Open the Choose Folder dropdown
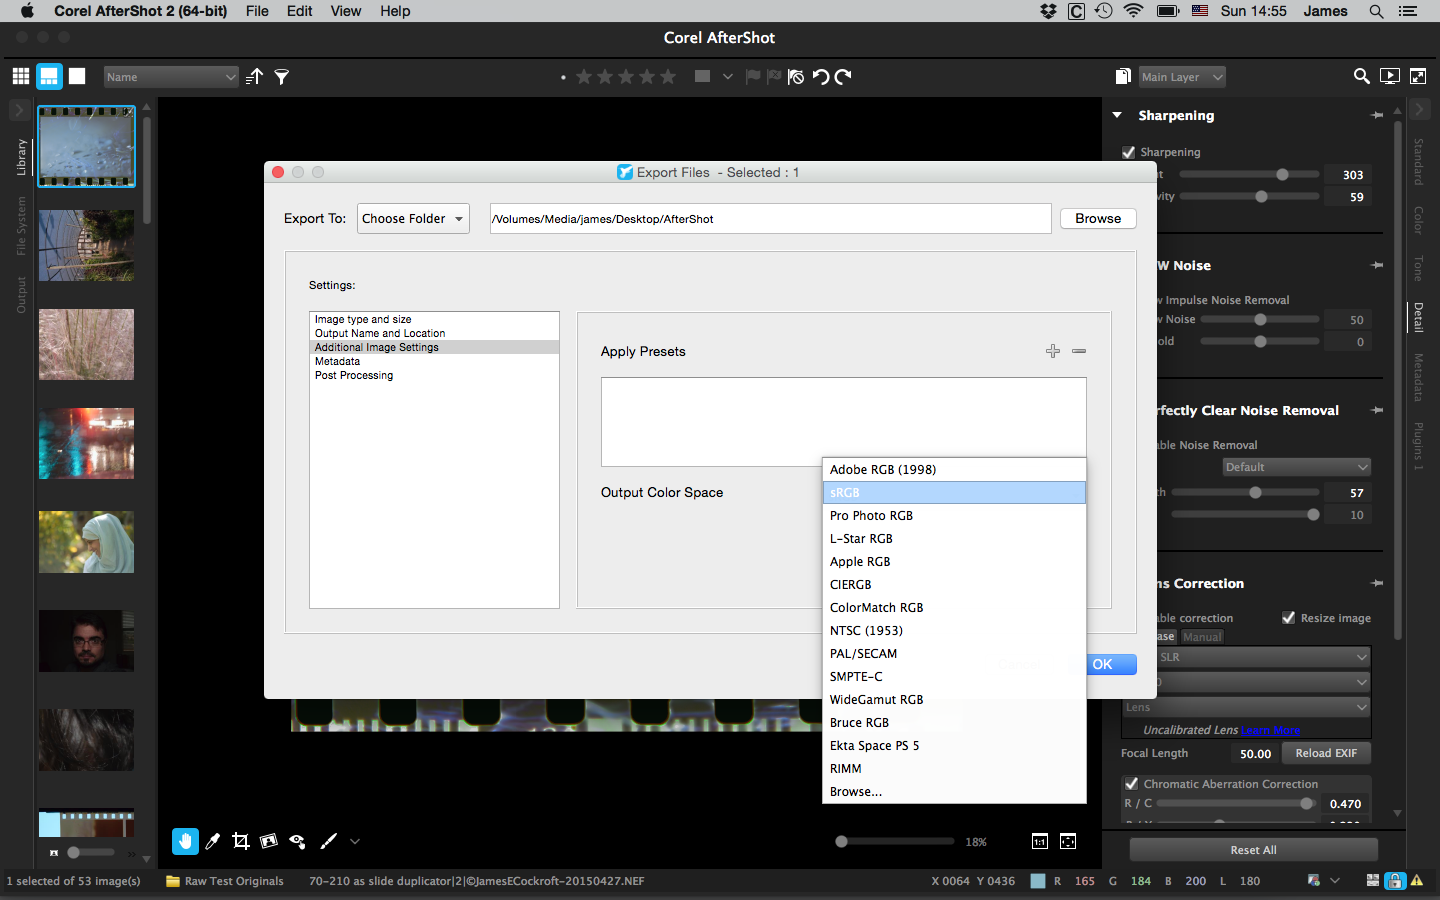The height and width of the screenshot is (900, 1440). [x=413, y=219]
